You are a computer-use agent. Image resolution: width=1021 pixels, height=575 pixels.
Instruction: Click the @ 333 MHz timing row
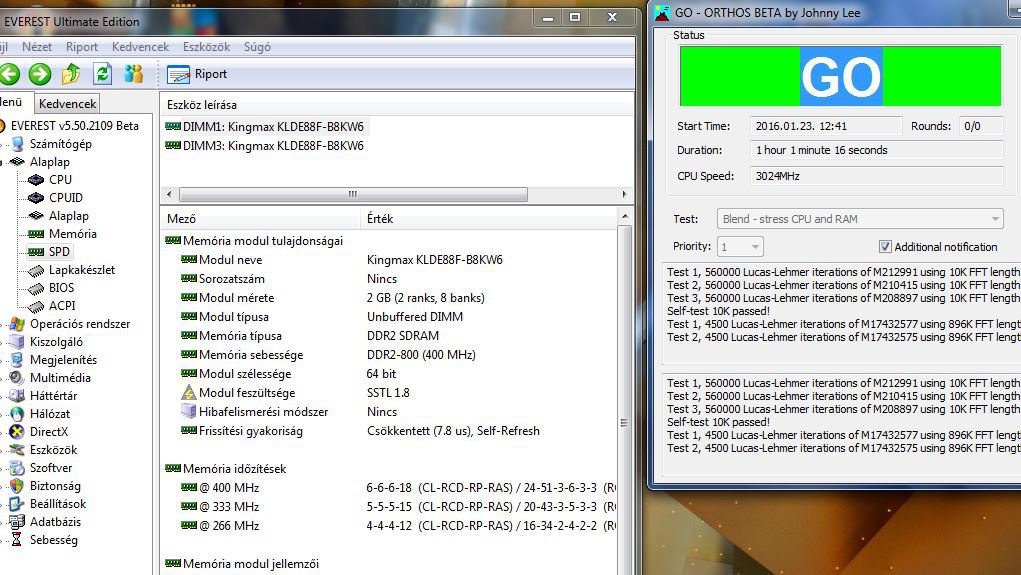tap(389, 507)
